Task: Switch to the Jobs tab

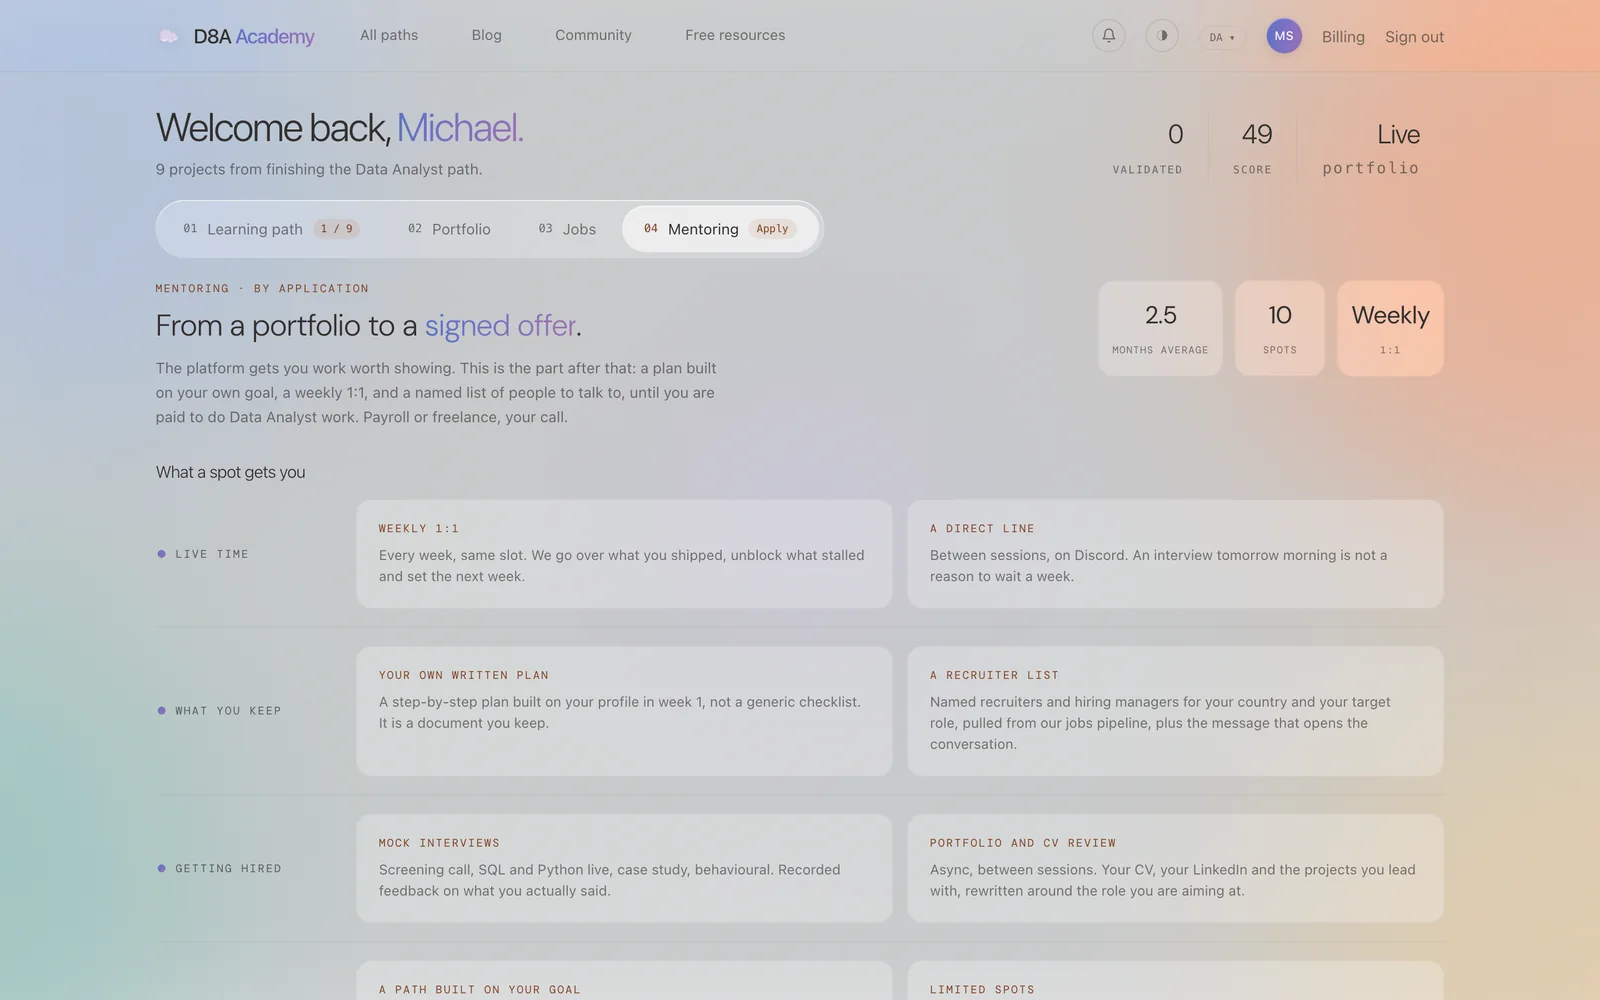Action: 567,229
